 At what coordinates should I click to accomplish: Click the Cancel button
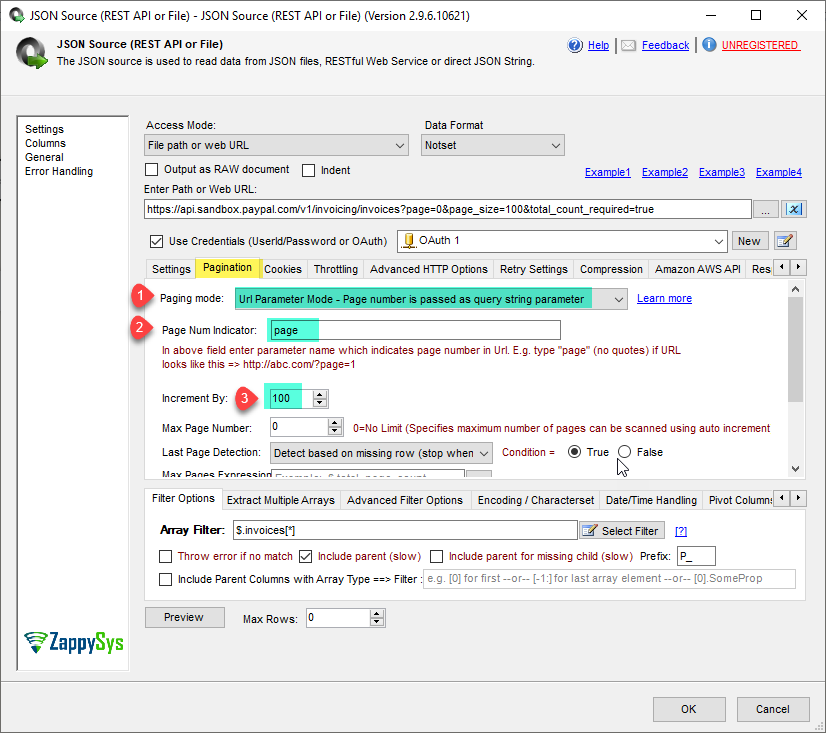tap(773, 709)
